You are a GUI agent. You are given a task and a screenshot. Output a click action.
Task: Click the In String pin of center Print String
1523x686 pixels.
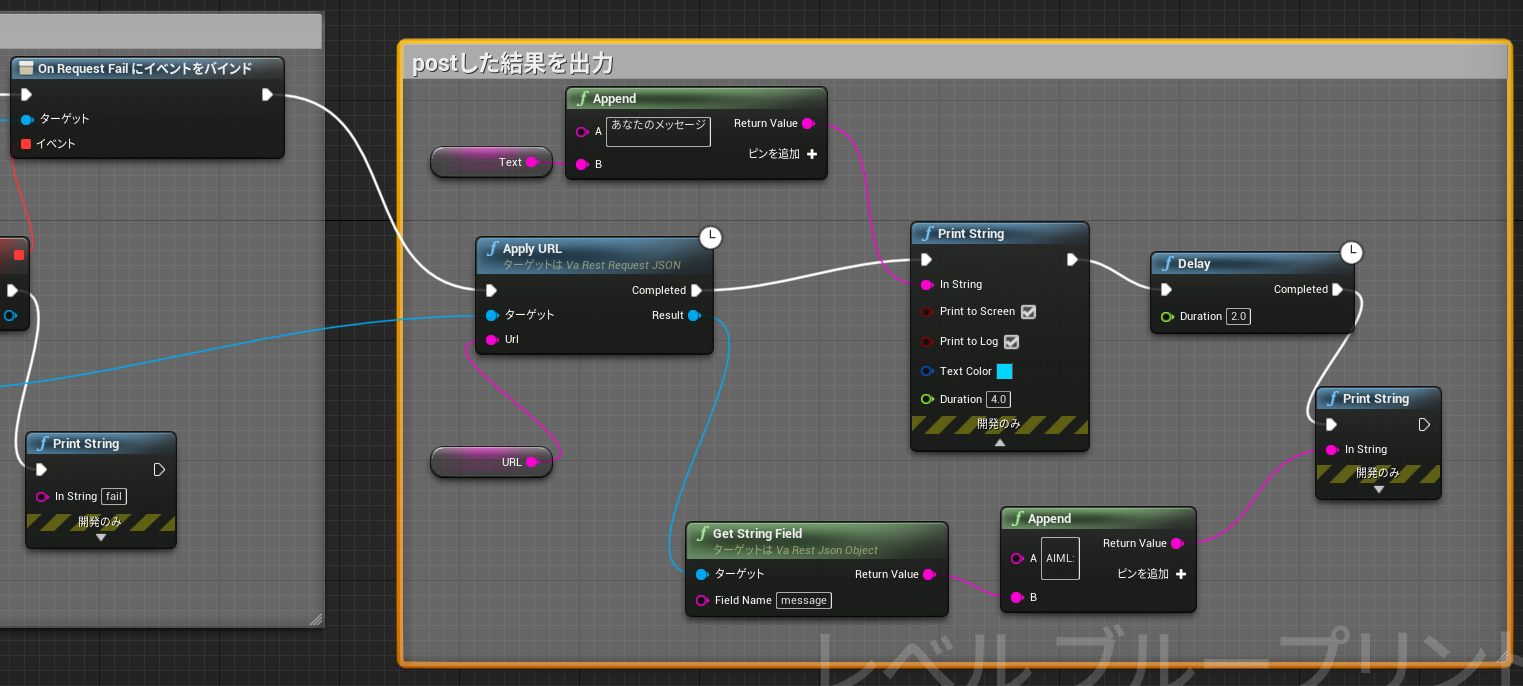click(927, 285)
